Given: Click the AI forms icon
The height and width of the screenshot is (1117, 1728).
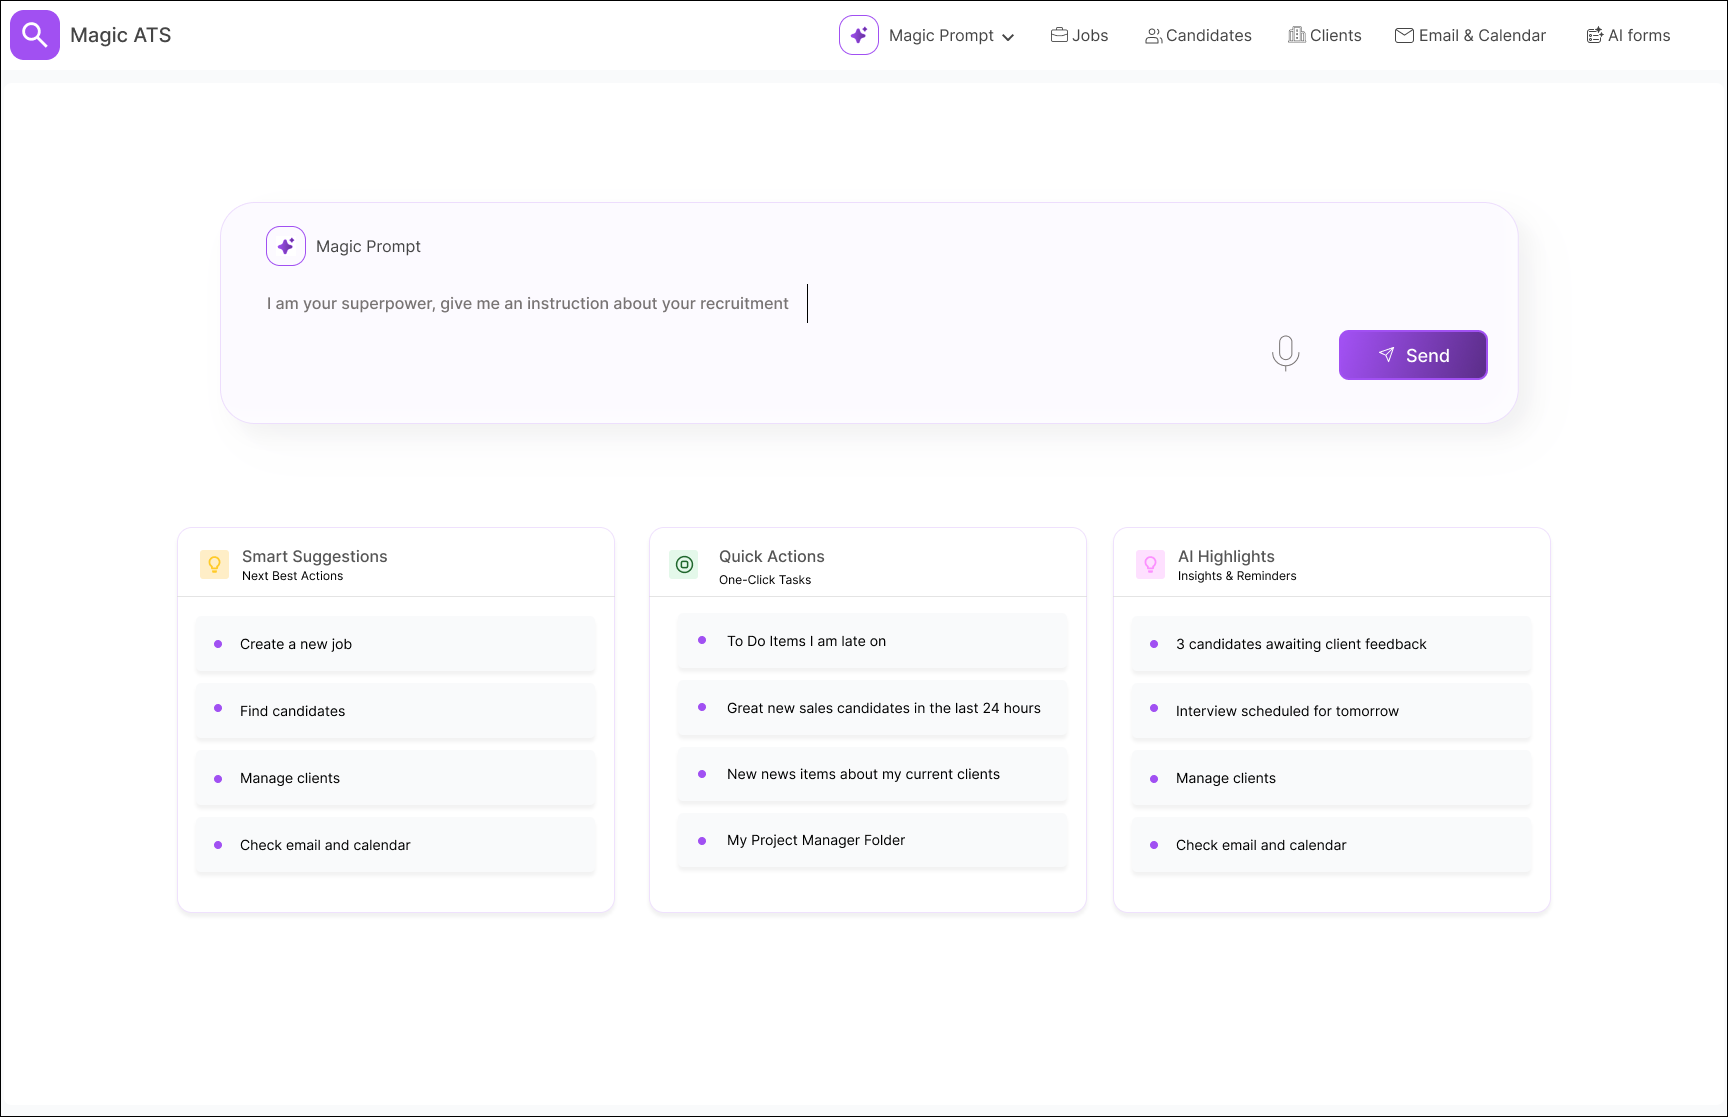Looking at the screenshot, I should tap(1595, 34).
